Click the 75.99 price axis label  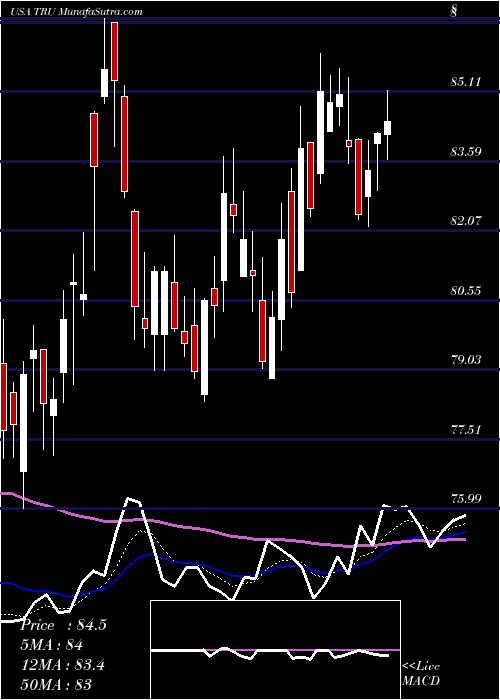point(466,499)
